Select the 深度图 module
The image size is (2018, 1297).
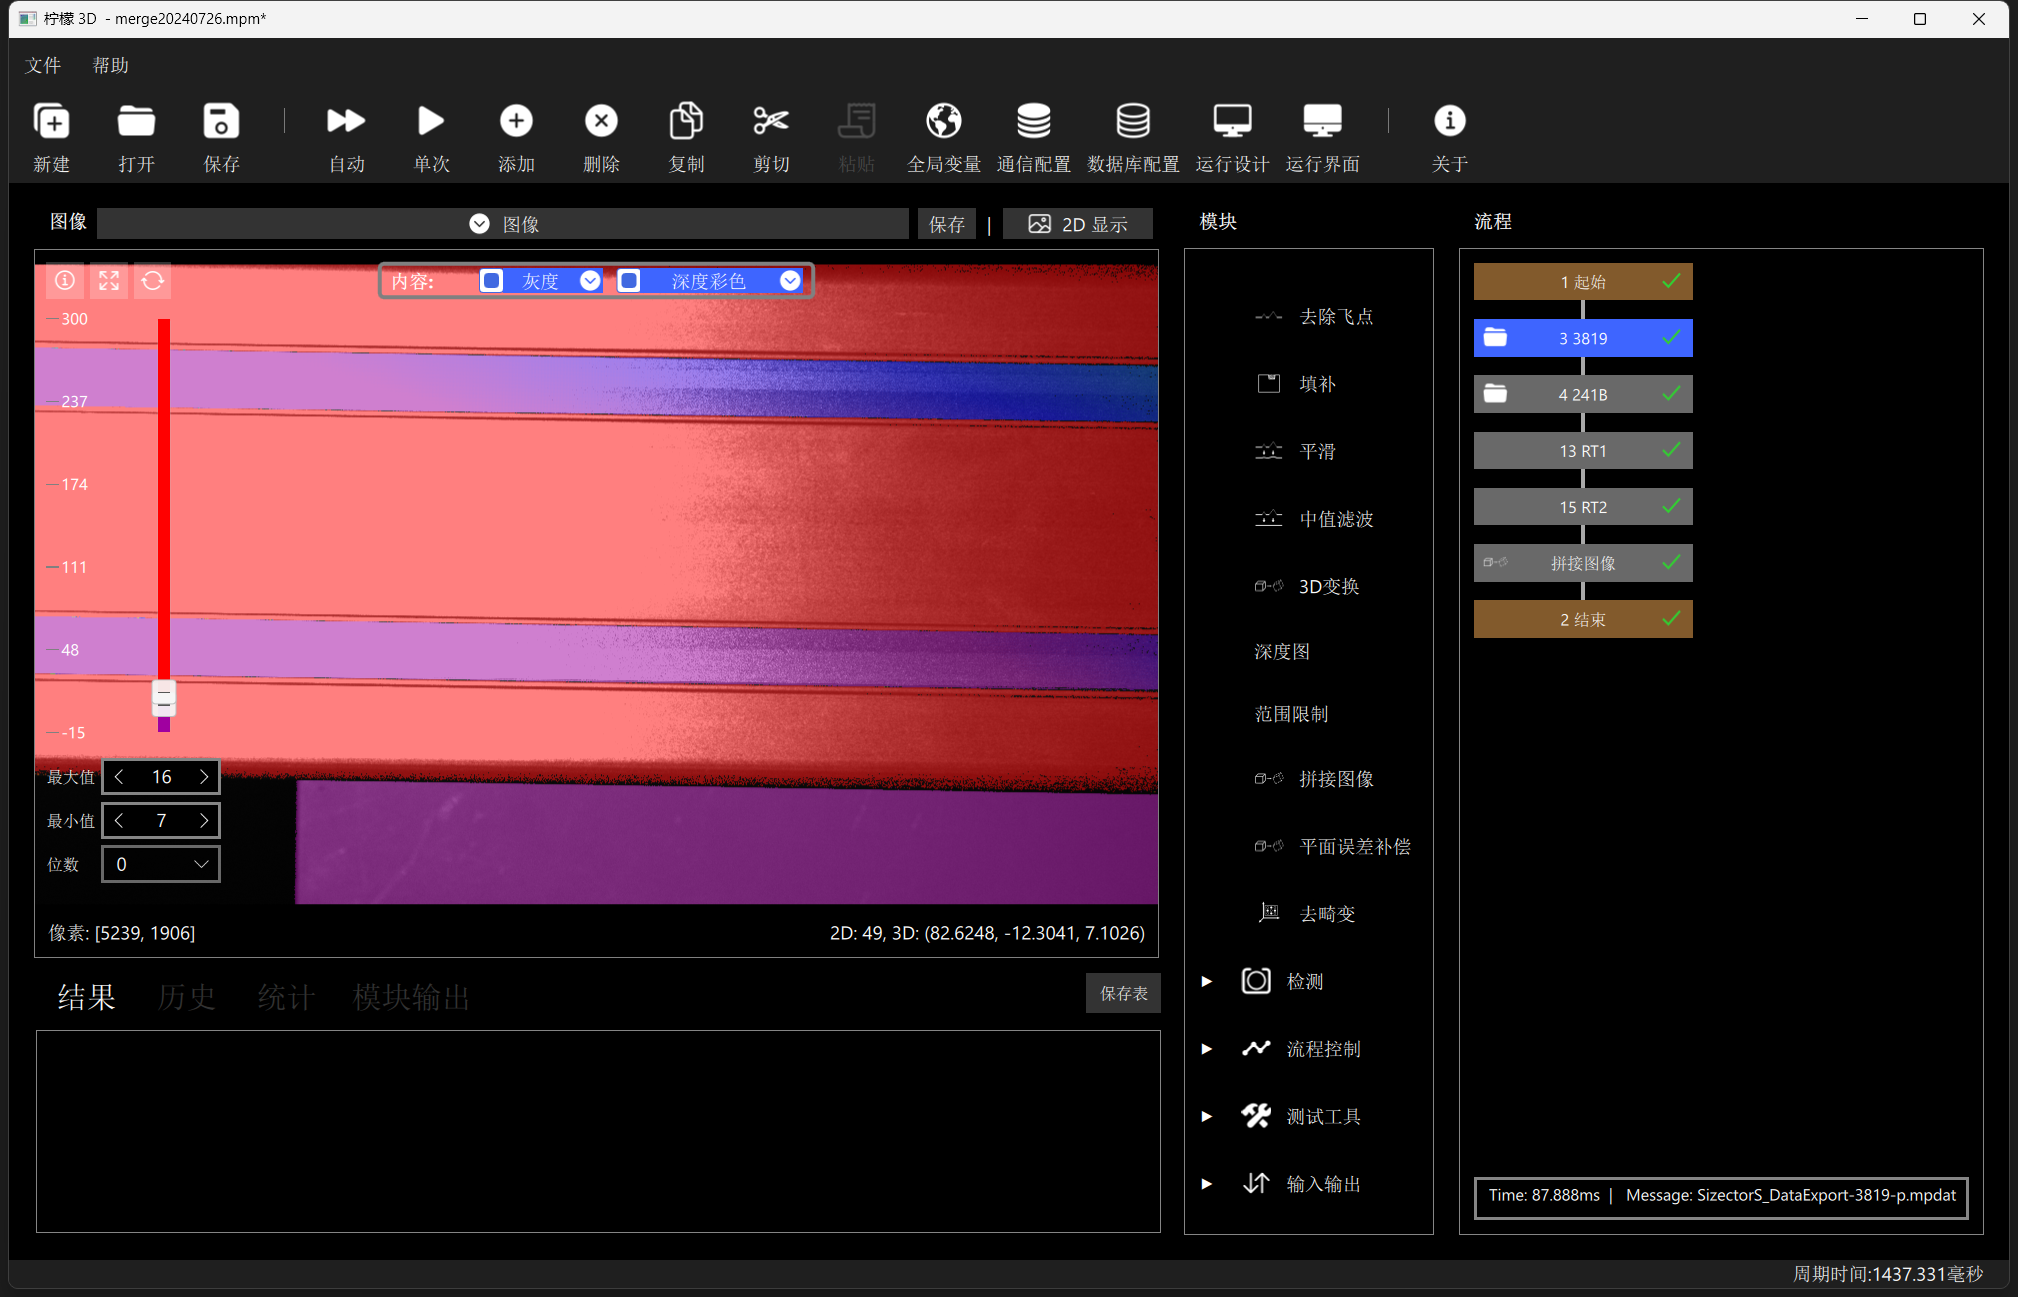click(1282, 652)
